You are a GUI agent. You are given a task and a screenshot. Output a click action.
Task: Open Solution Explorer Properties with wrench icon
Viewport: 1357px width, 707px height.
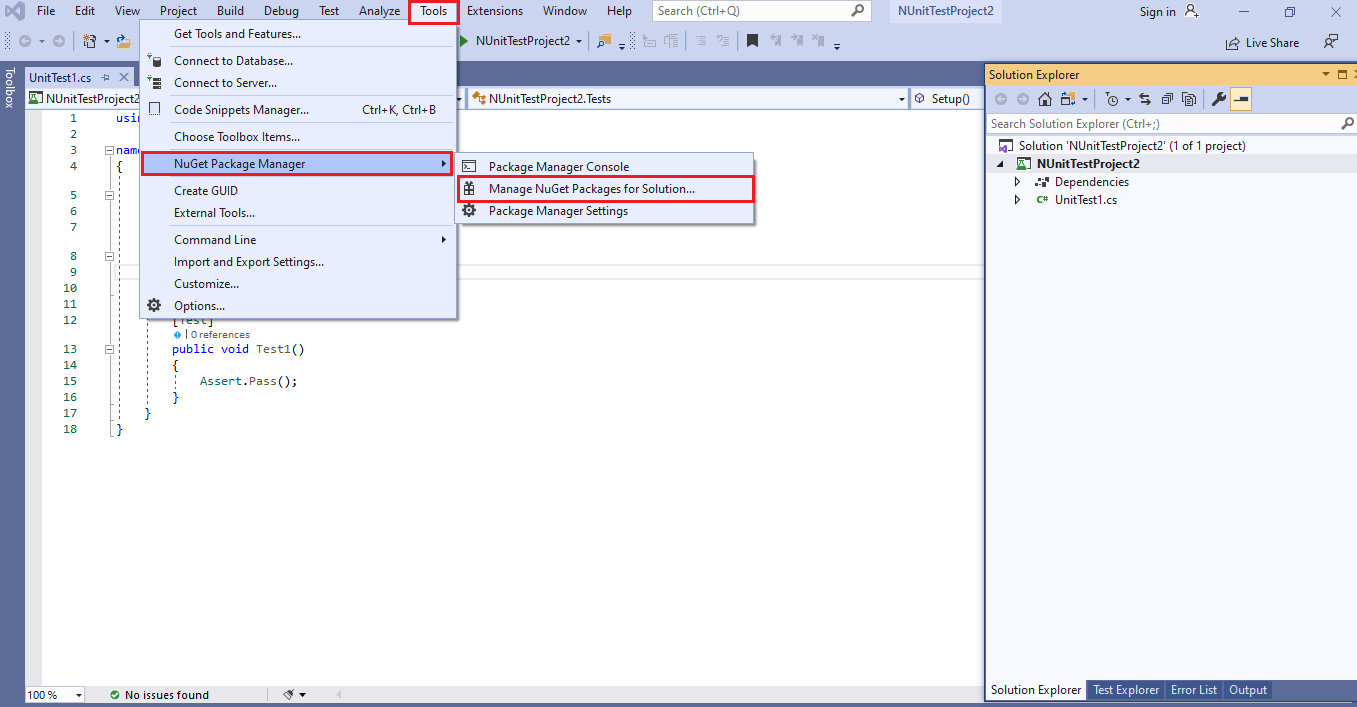(x=1220, y=99)
